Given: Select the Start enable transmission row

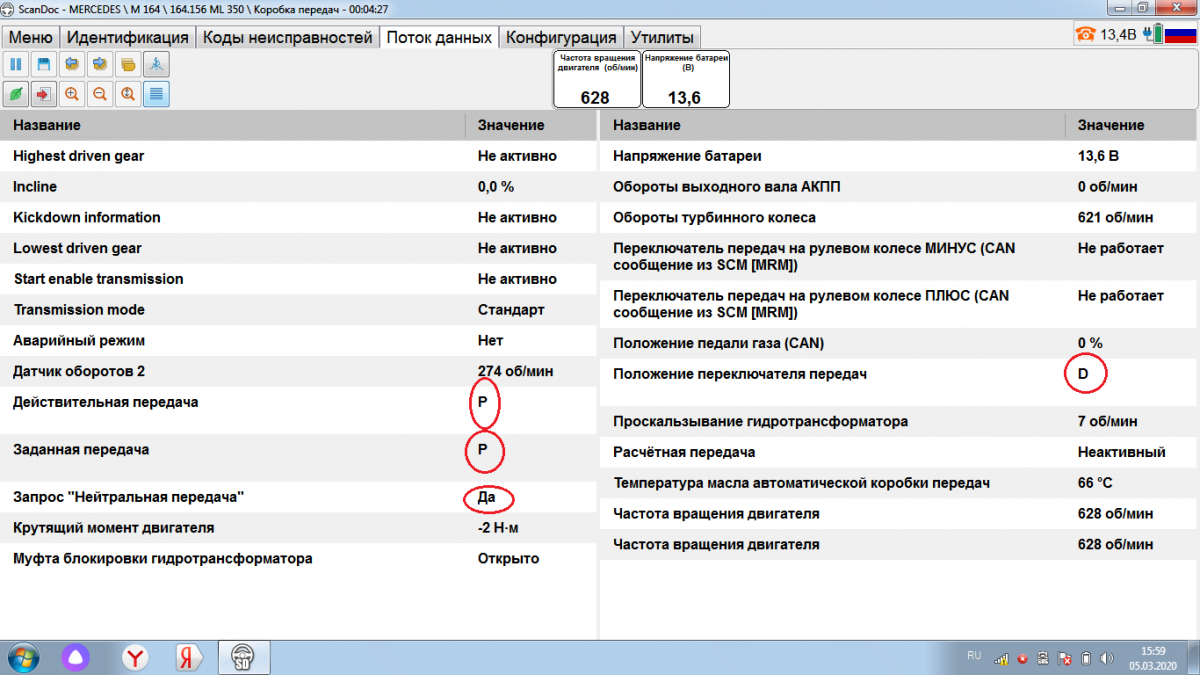Looking at the screenshot, I should click(298, 279).
